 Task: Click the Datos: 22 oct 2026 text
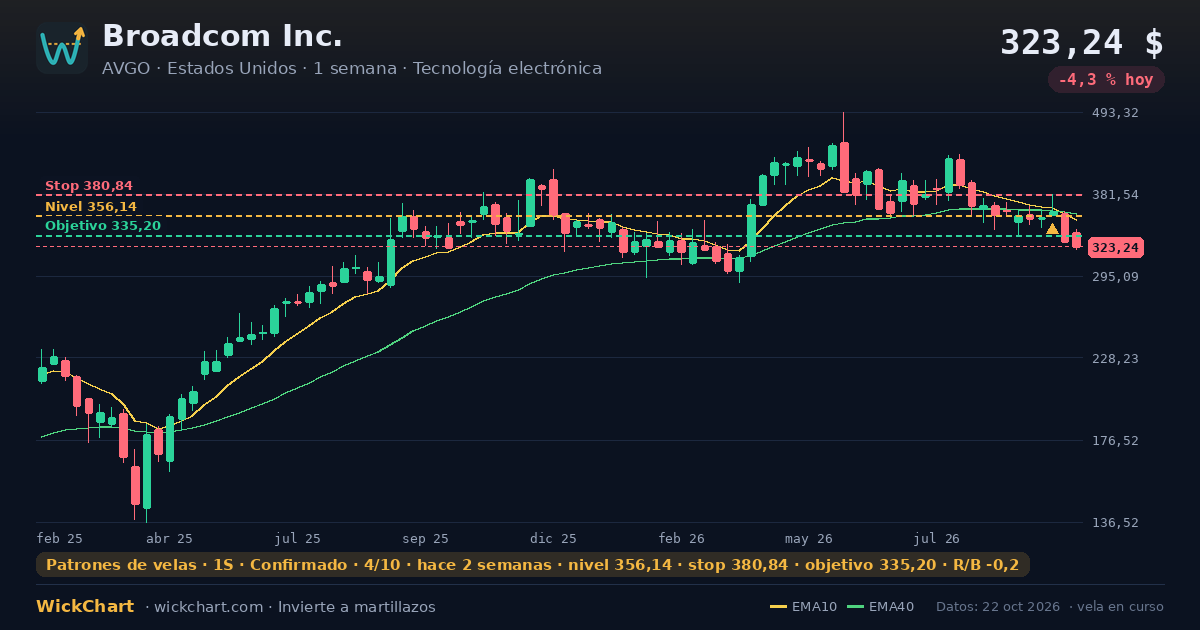(x=998, y=607)
